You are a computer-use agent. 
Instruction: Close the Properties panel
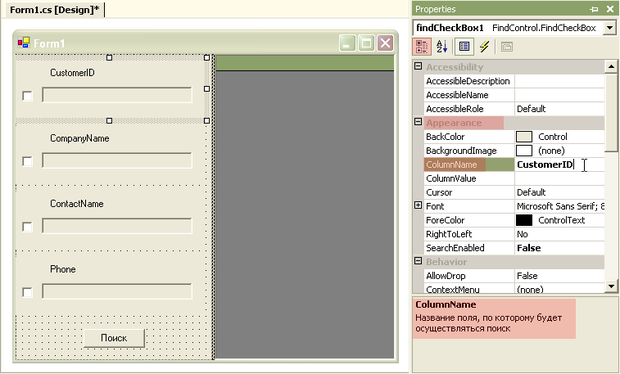(x=610, y=9)
